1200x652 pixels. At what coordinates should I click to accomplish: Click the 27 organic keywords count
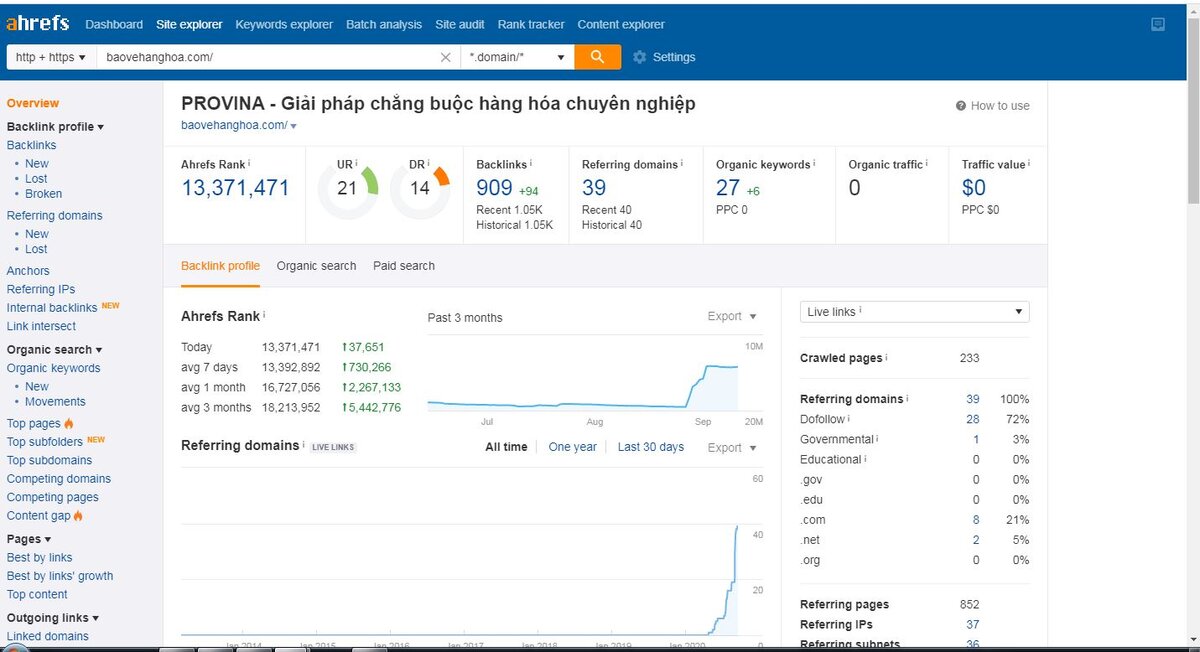(x=728, y=188)
